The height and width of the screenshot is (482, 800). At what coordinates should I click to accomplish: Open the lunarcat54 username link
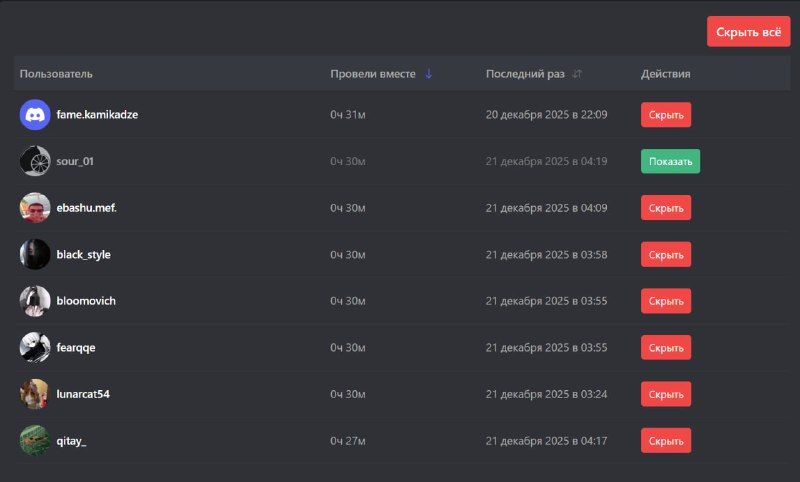pos(83,394)
